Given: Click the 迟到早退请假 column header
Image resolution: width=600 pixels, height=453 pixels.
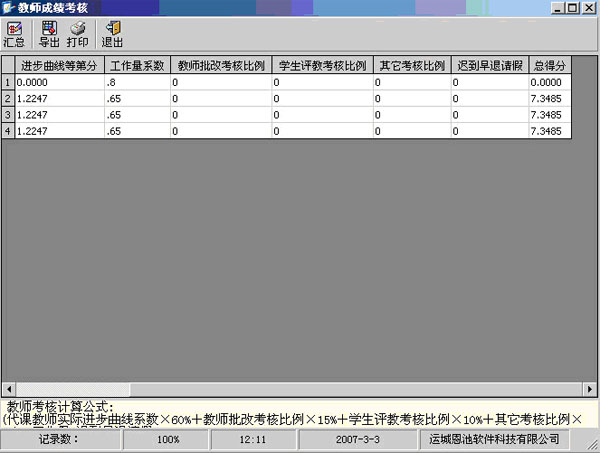Looking at the screenshot, I should [x=489, y=66].
